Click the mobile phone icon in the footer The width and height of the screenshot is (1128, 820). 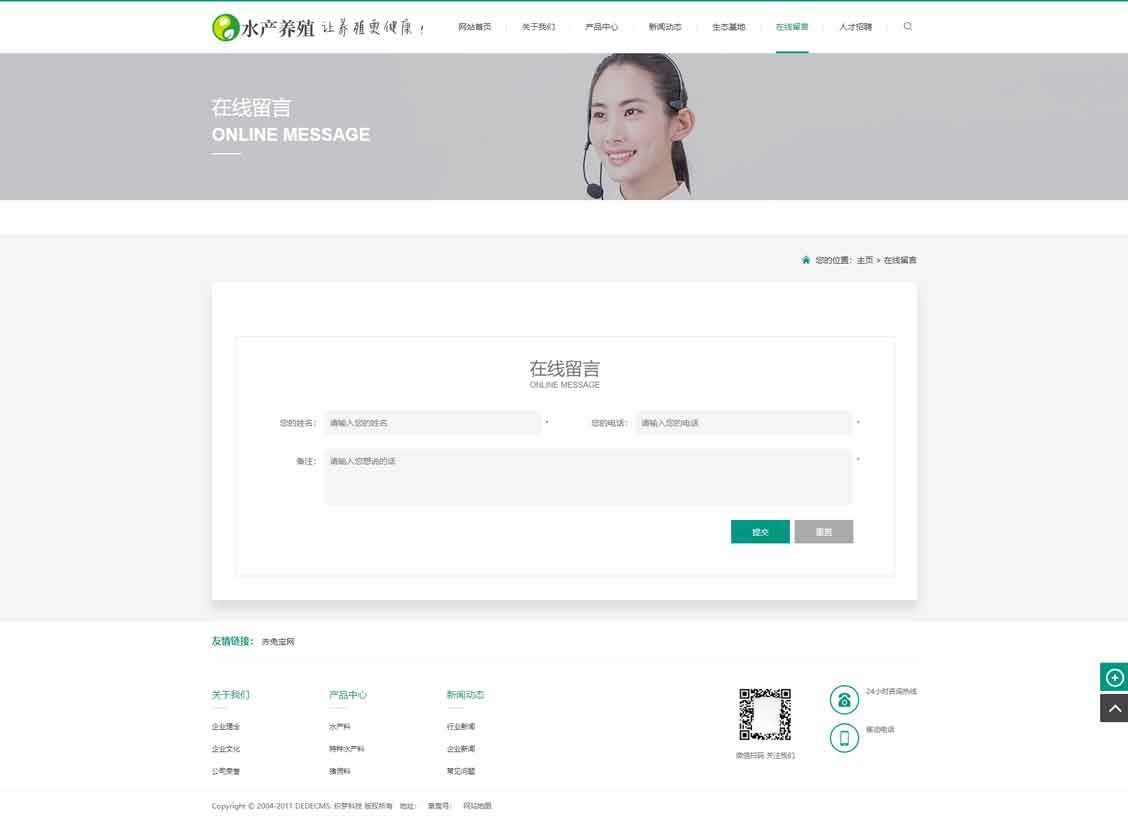[x=844, y=738]
